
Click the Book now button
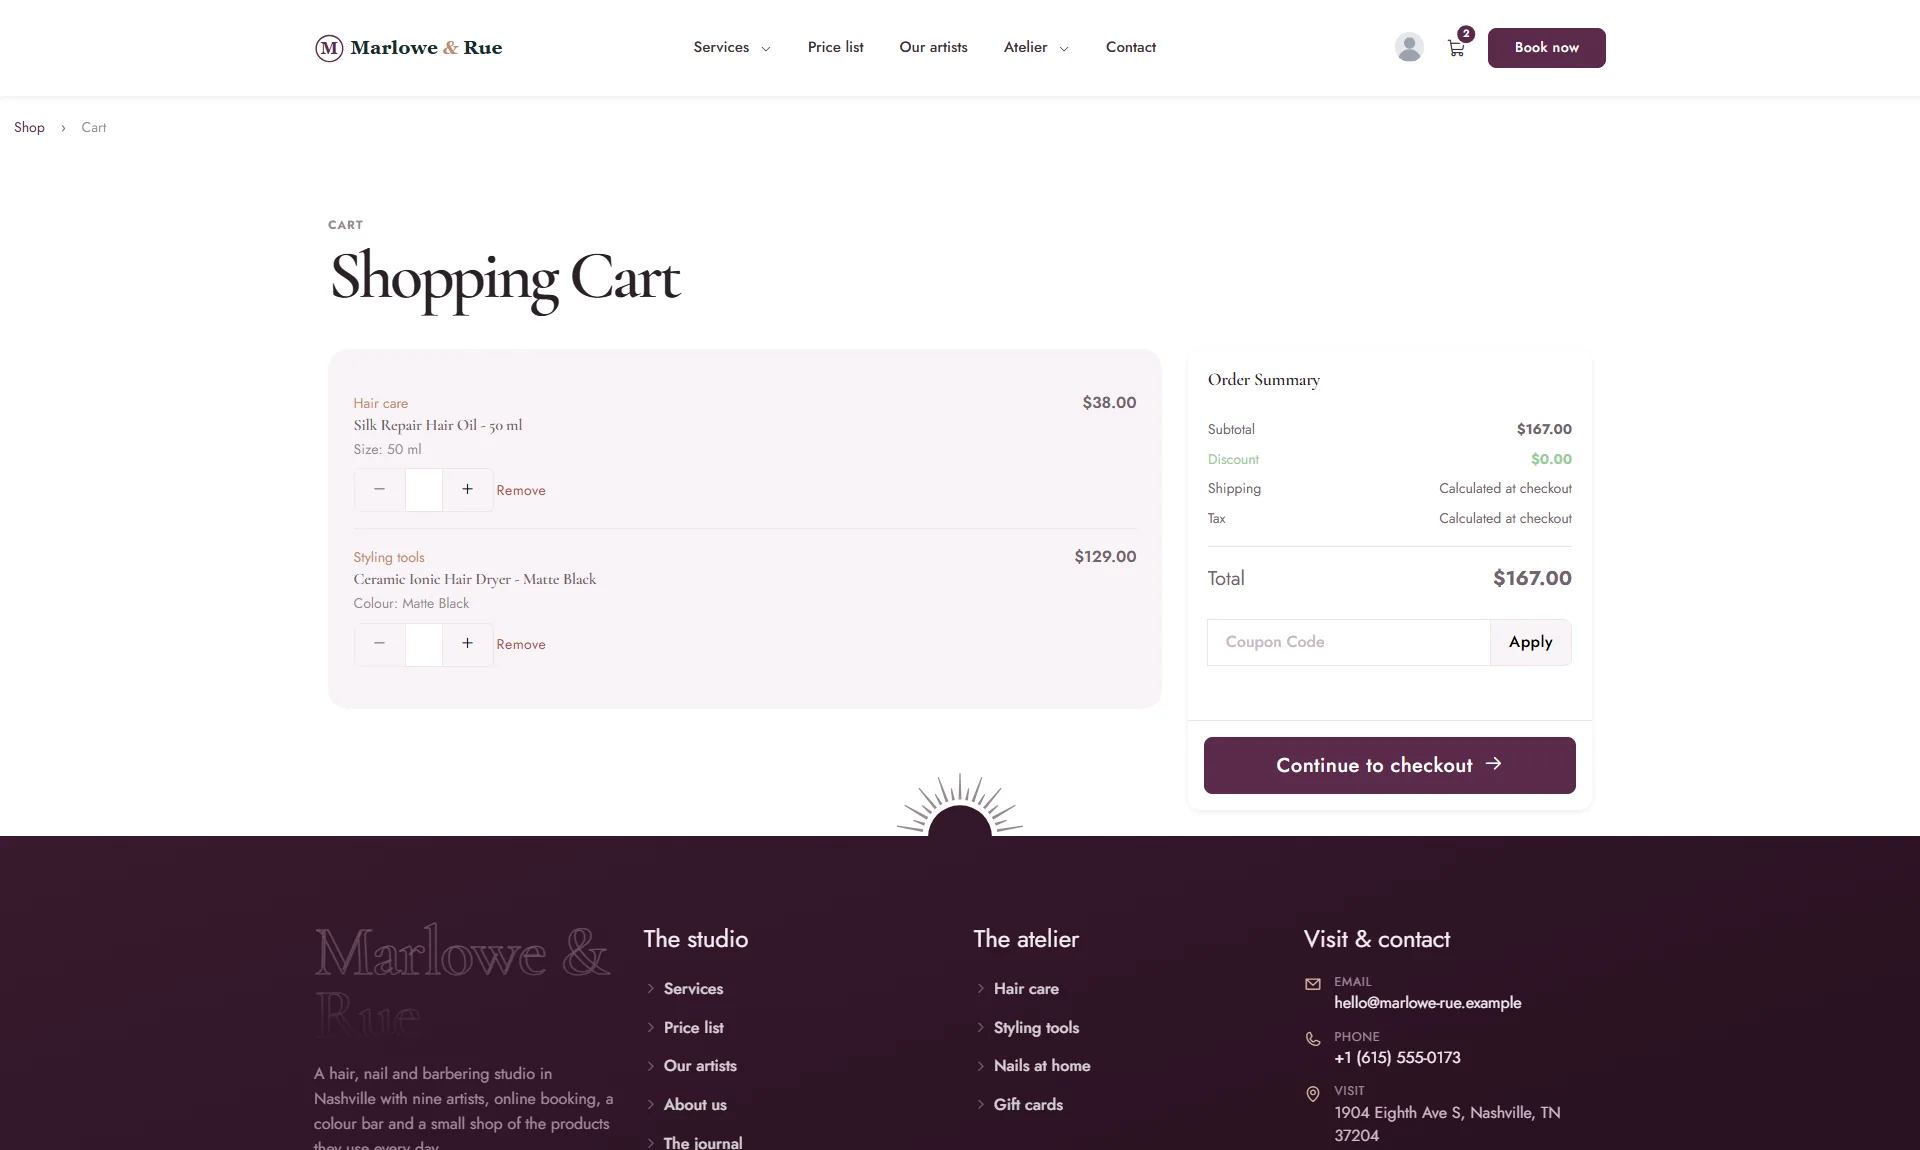point(1546,48)
